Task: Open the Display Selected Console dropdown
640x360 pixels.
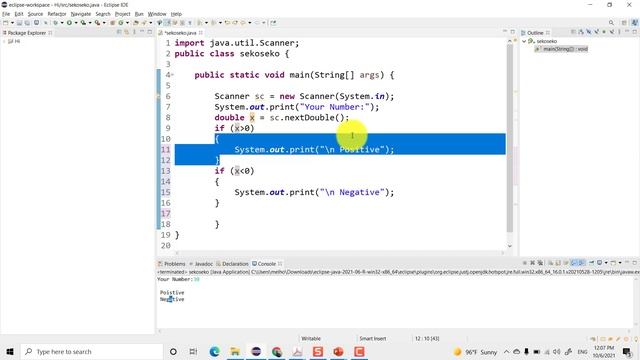Action: 606,263
